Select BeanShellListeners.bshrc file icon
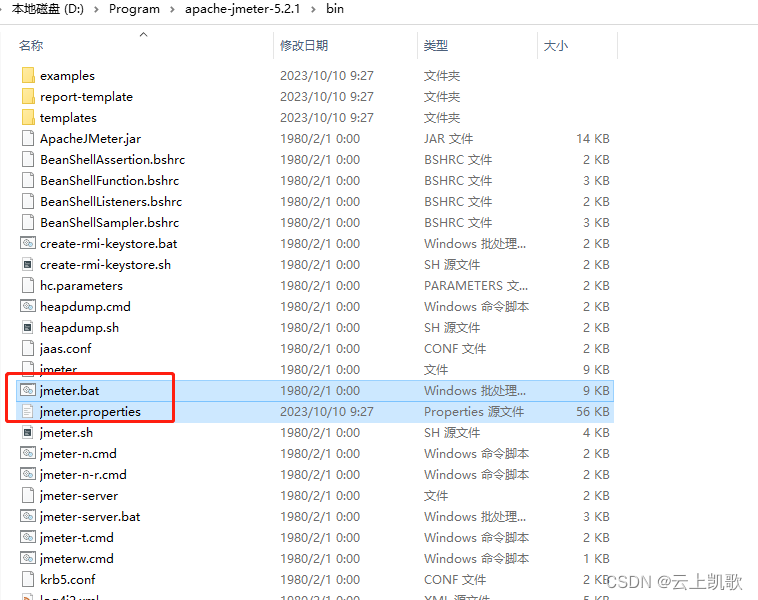Image resolution: width=758 pixels, height=600 pixels. click(x=28, y=202)
